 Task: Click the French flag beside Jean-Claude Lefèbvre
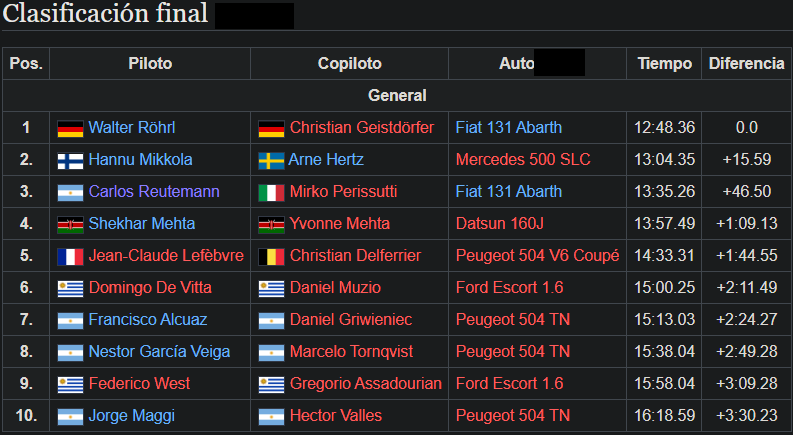70,256
